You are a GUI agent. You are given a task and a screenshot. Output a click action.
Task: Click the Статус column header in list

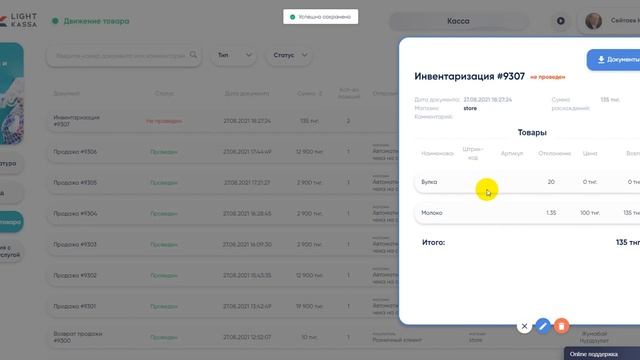(x=164, y=93)
